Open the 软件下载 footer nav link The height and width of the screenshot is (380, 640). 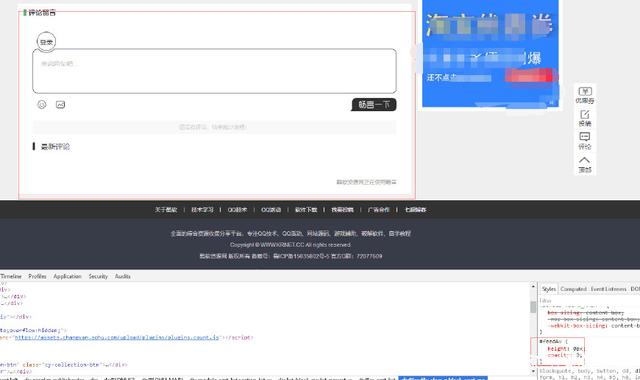click(306, 210)
